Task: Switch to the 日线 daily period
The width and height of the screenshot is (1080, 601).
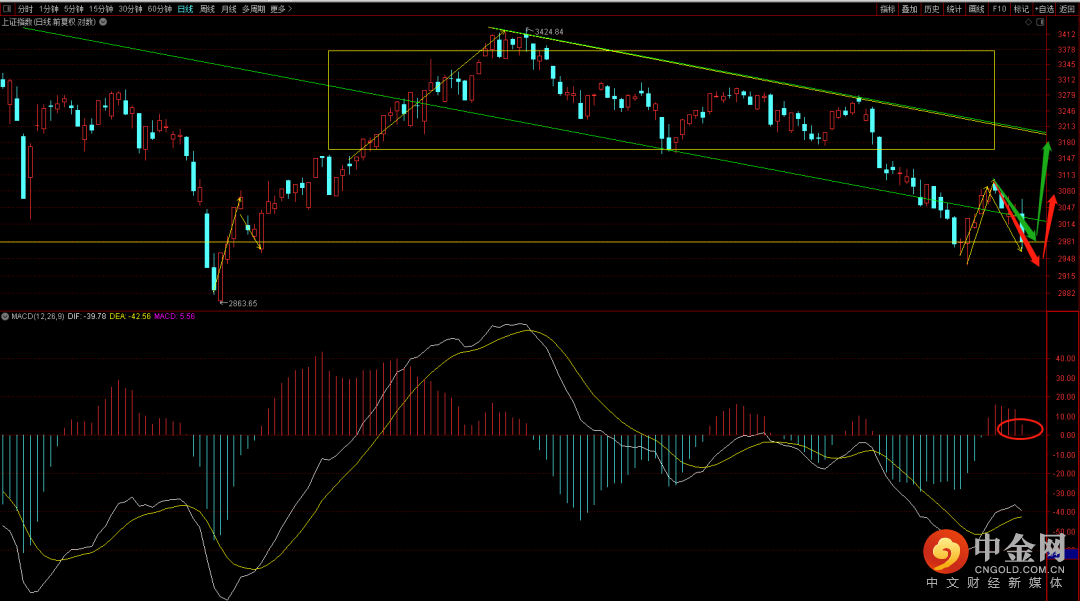Action: [185, 9]
